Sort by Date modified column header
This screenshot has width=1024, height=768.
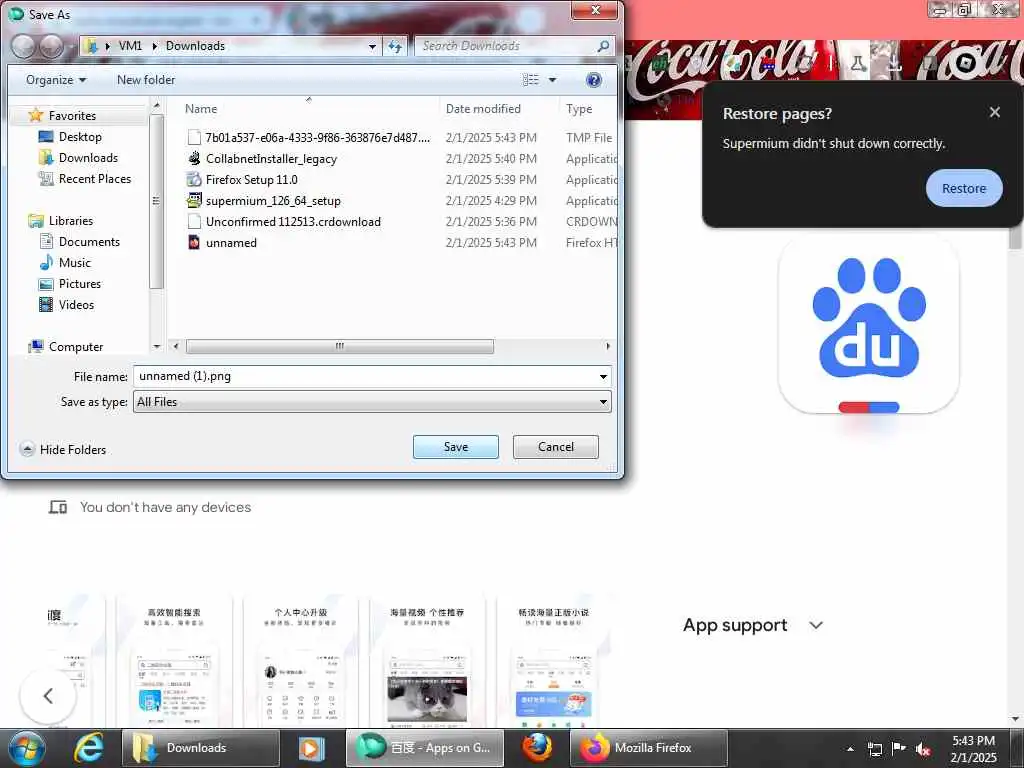[x=483, y=108]
